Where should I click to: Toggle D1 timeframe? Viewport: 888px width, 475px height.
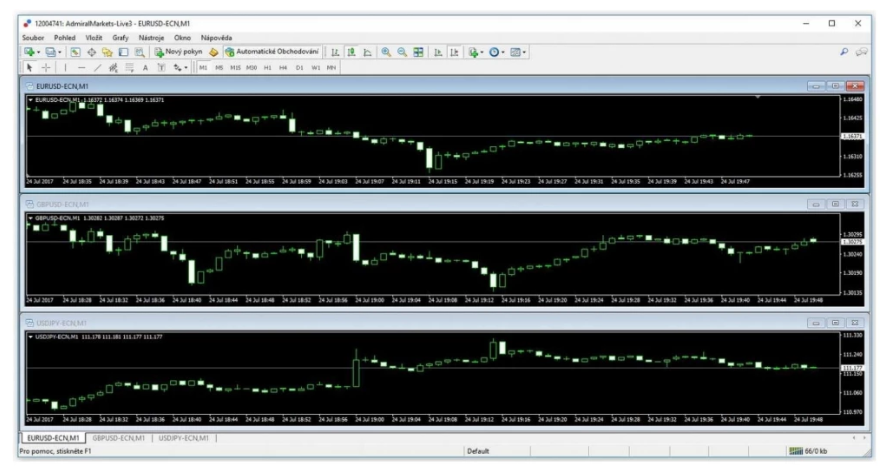[300, 67]
